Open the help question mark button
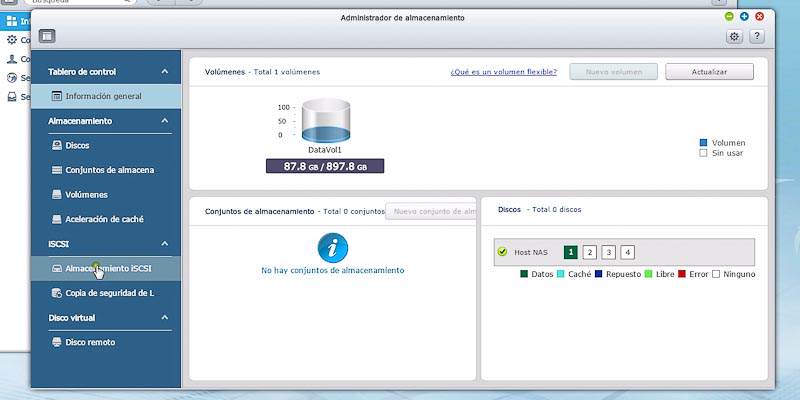800x400 pixels. tap(757, 36)
